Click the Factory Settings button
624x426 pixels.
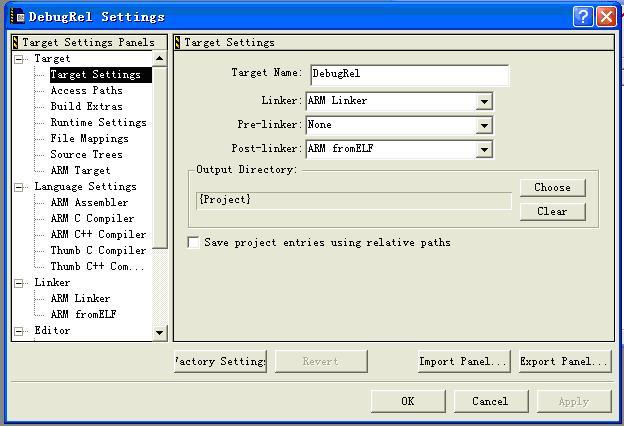(220, 361)
